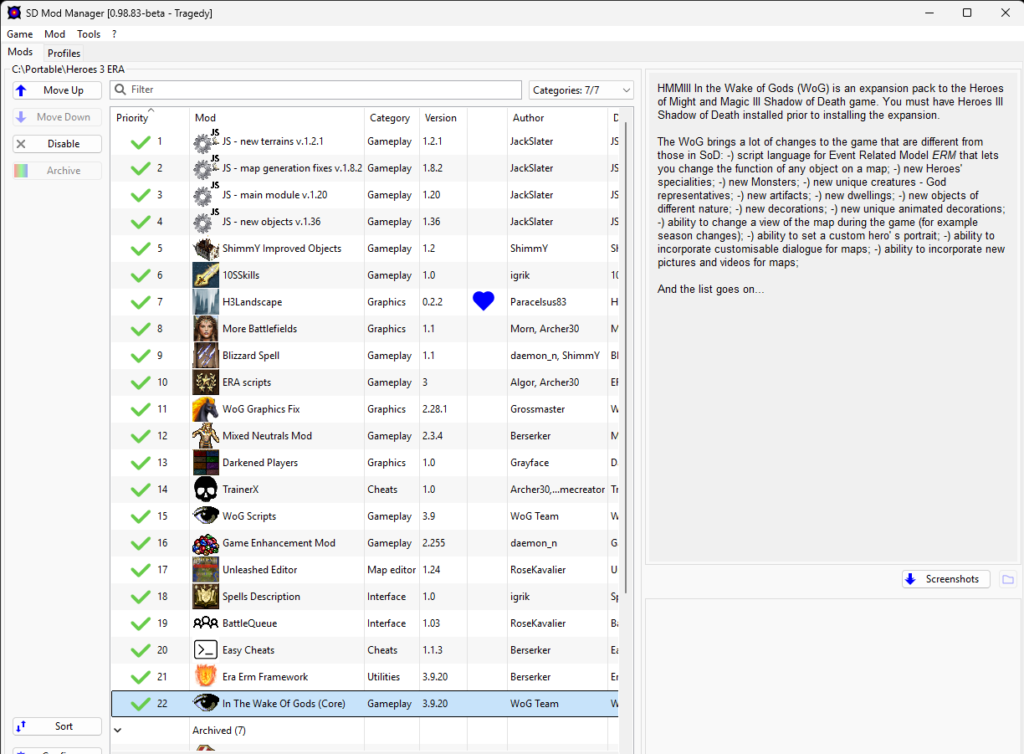Click the JS - new objects gear icon
The height and width of the screenshot is (754, 1024).
point(206,222)
